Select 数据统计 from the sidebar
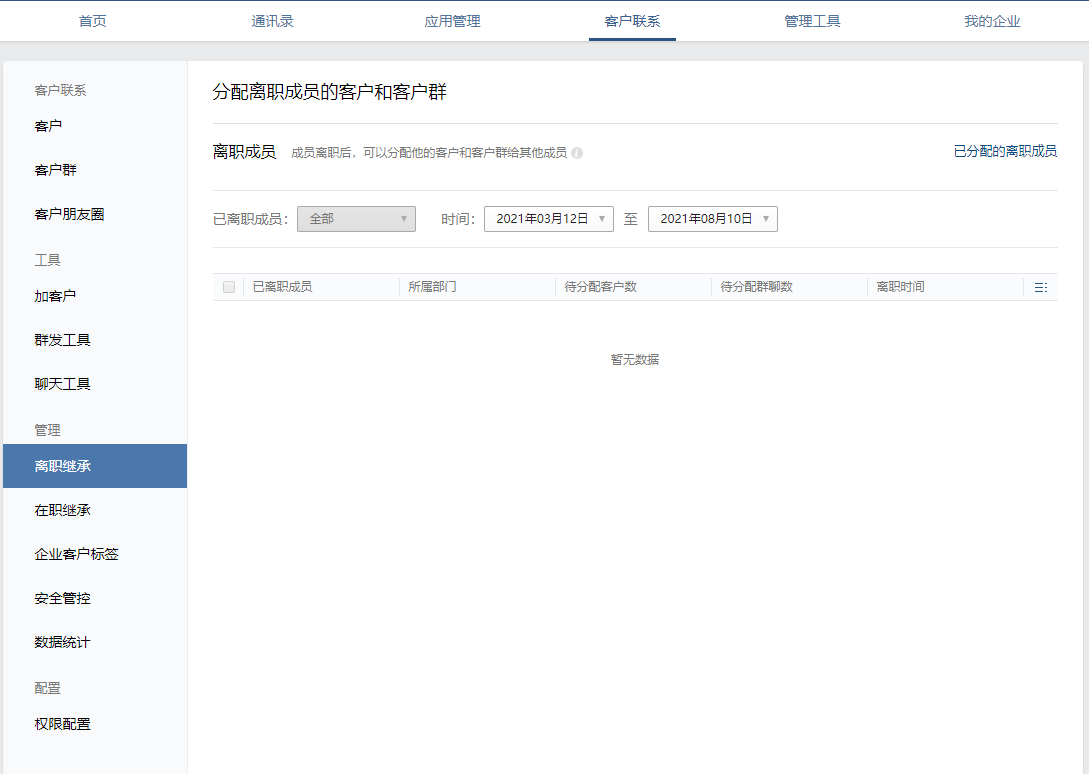 pyautogui.click(x=62, y=642)
